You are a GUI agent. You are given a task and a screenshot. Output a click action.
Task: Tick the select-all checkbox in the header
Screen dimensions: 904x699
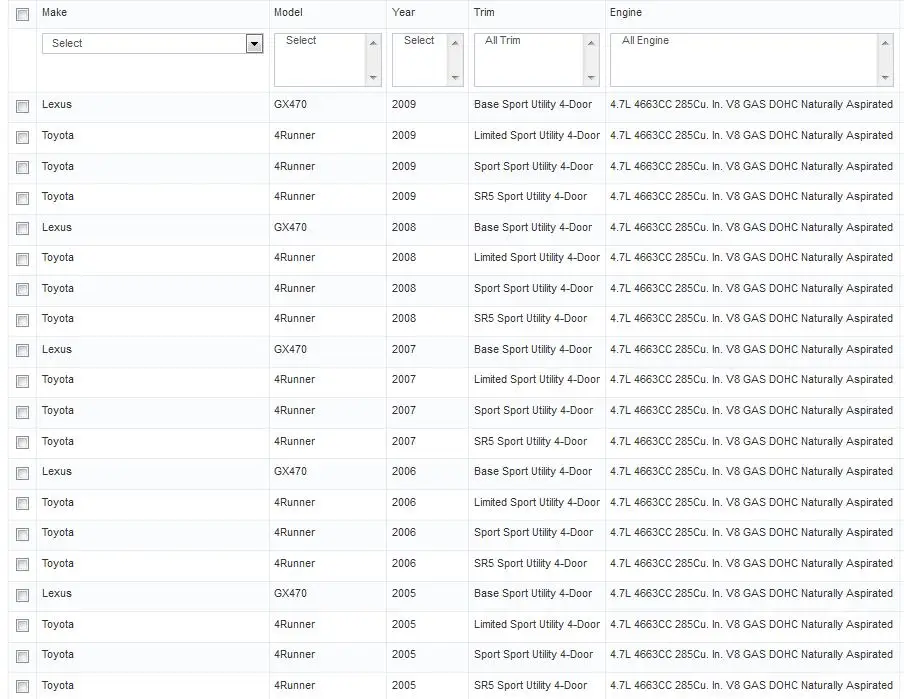click(x=22, y=14)
